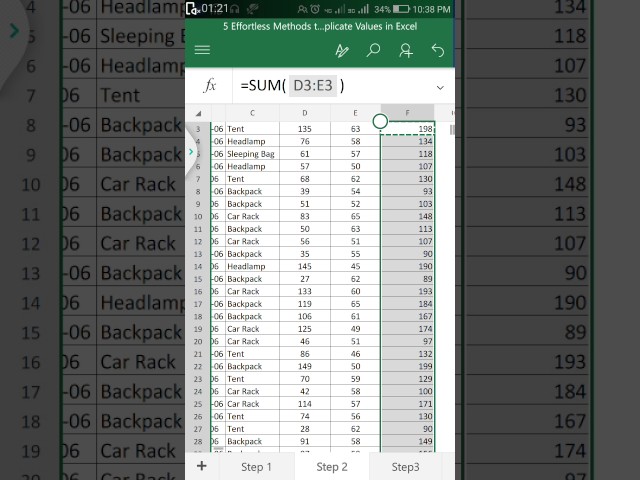The width and height of the screenshot is (640, 480).
Task: Open the search magnifier icon
Action: 373,51
